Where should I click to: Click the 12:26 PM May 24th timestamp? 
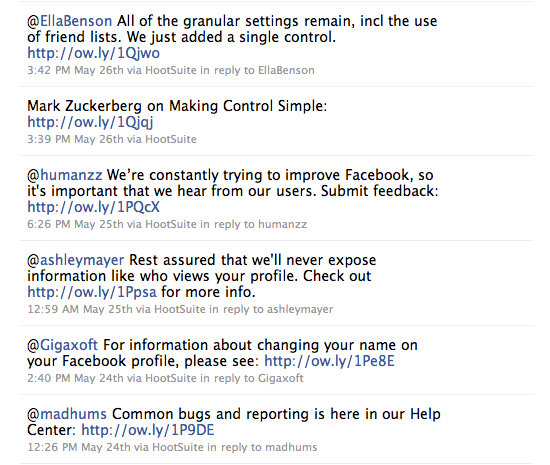[79, 447]
